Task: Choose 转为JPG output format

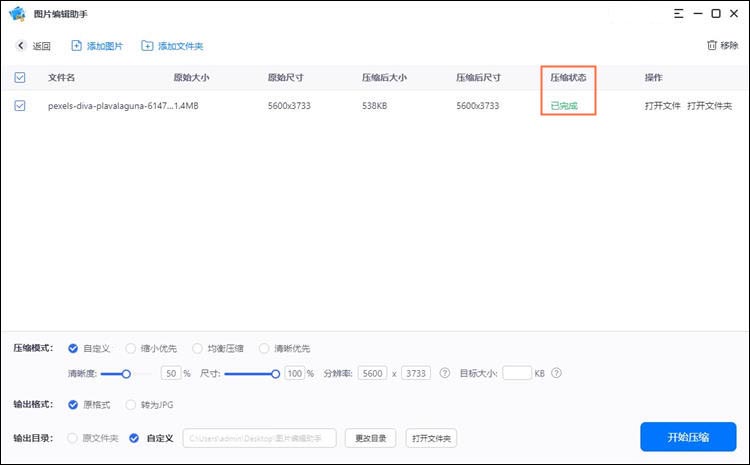Action: [131, 405]
